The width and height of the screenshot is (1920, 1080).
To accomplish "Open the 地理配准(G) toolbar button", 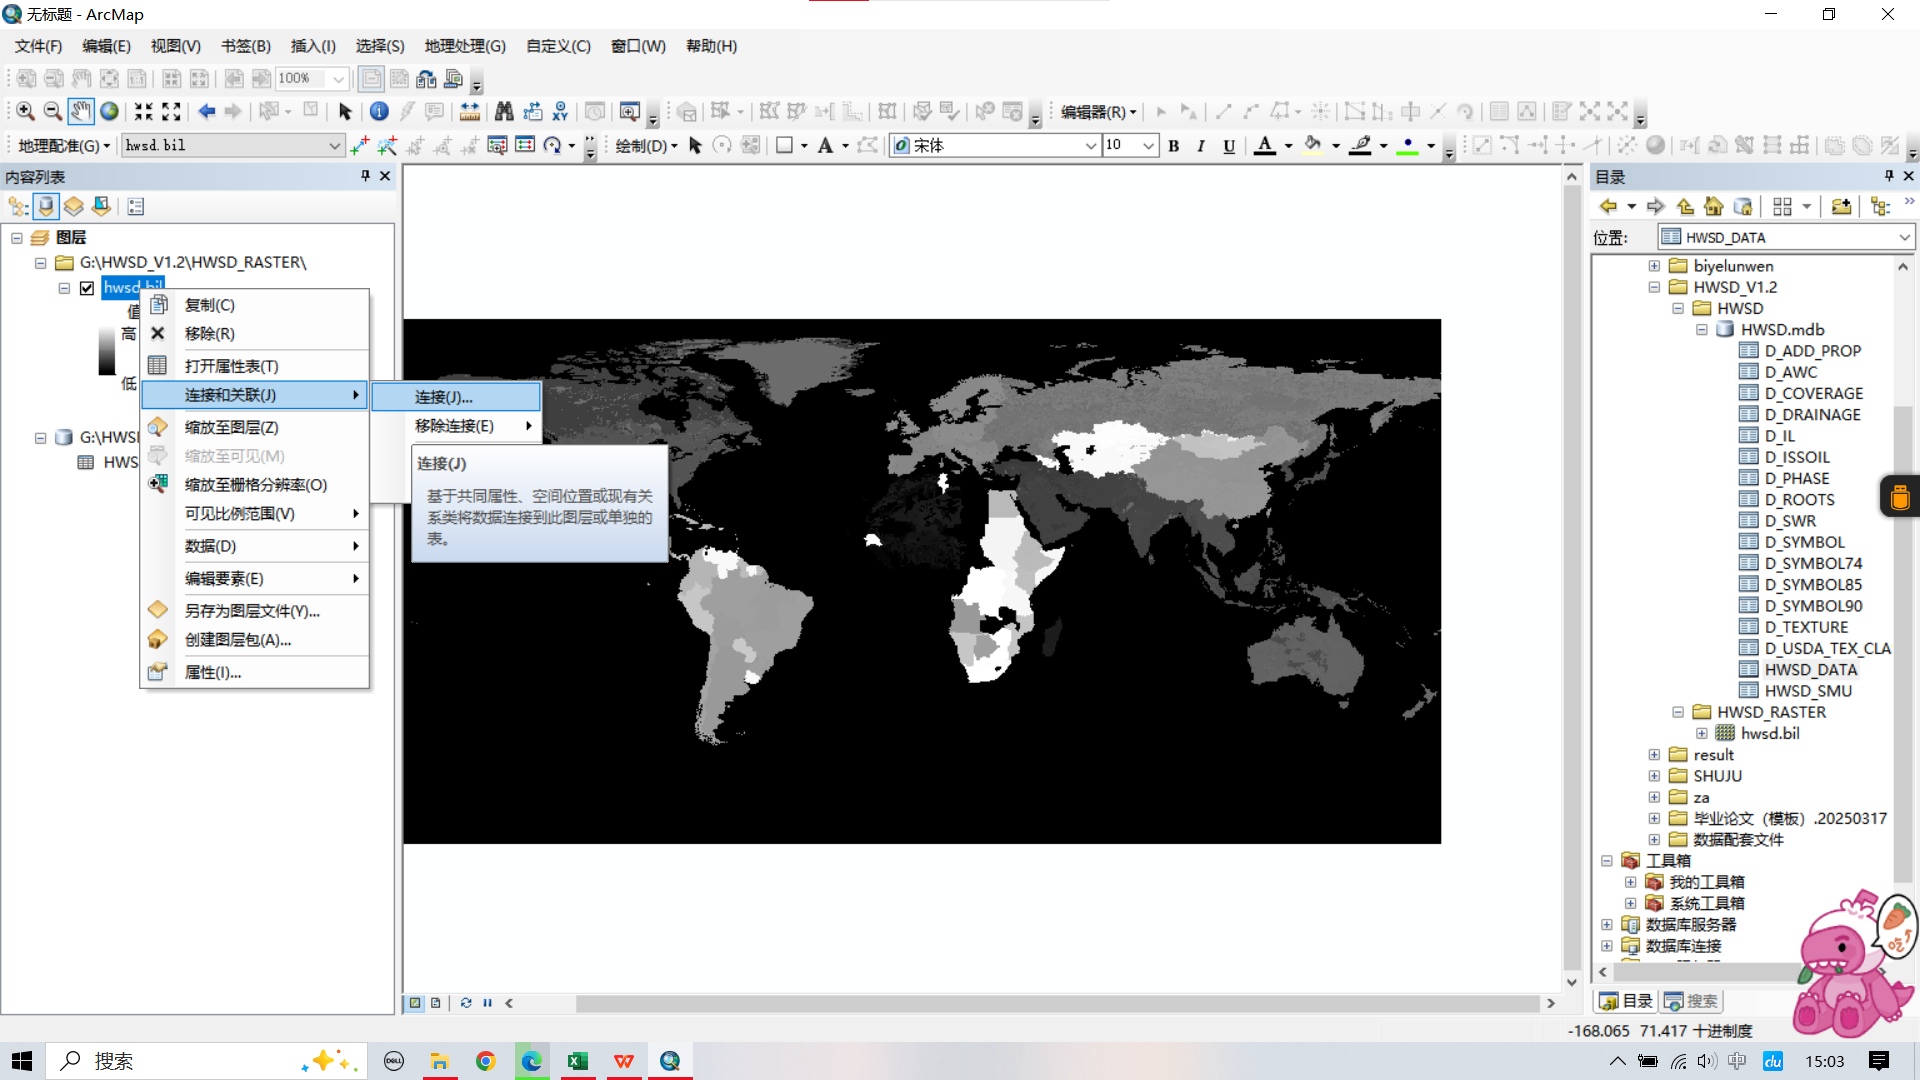I will click(x=63, y=146).
